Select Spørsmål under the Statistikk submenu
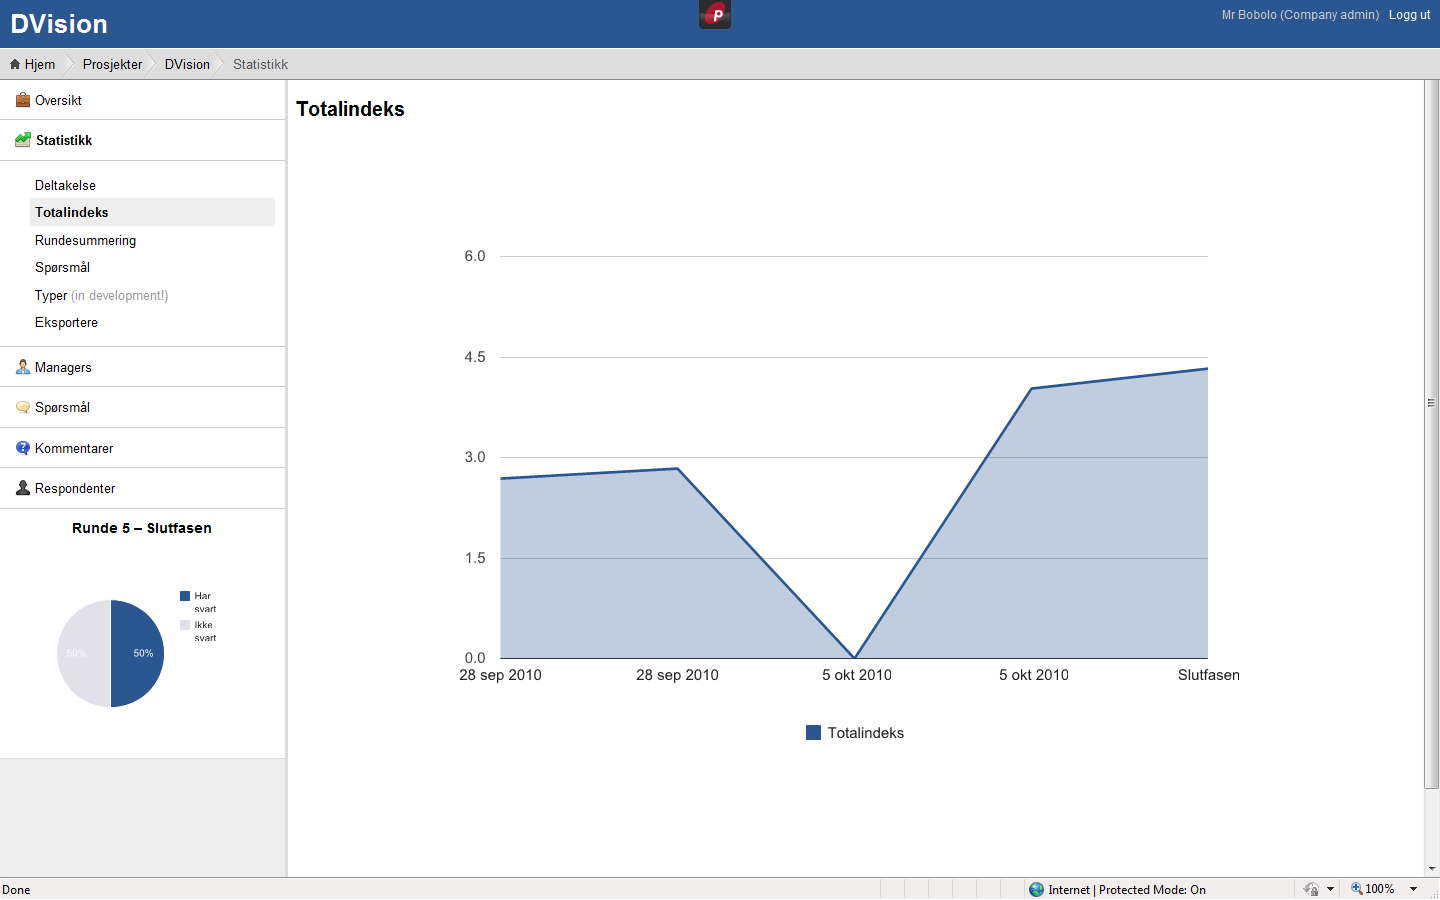The image size is (1440, 900). pos(62,267)
